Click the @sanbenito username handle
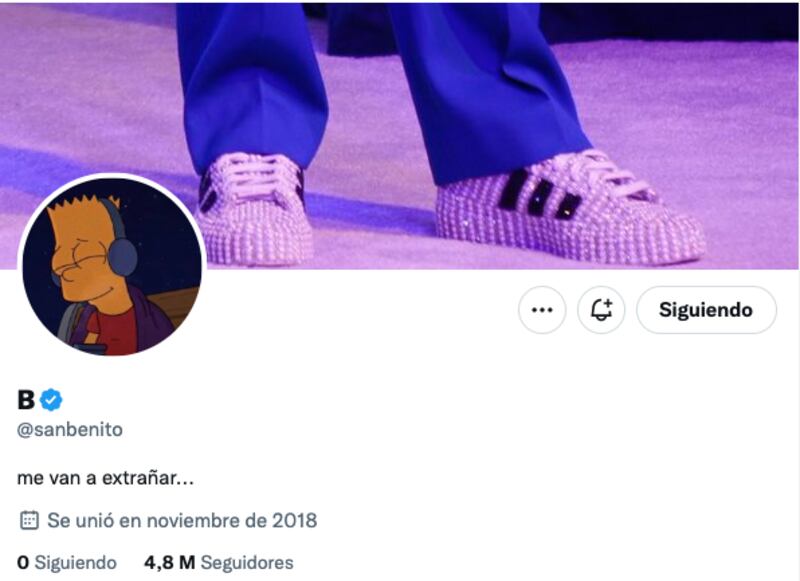 (69, 430)
